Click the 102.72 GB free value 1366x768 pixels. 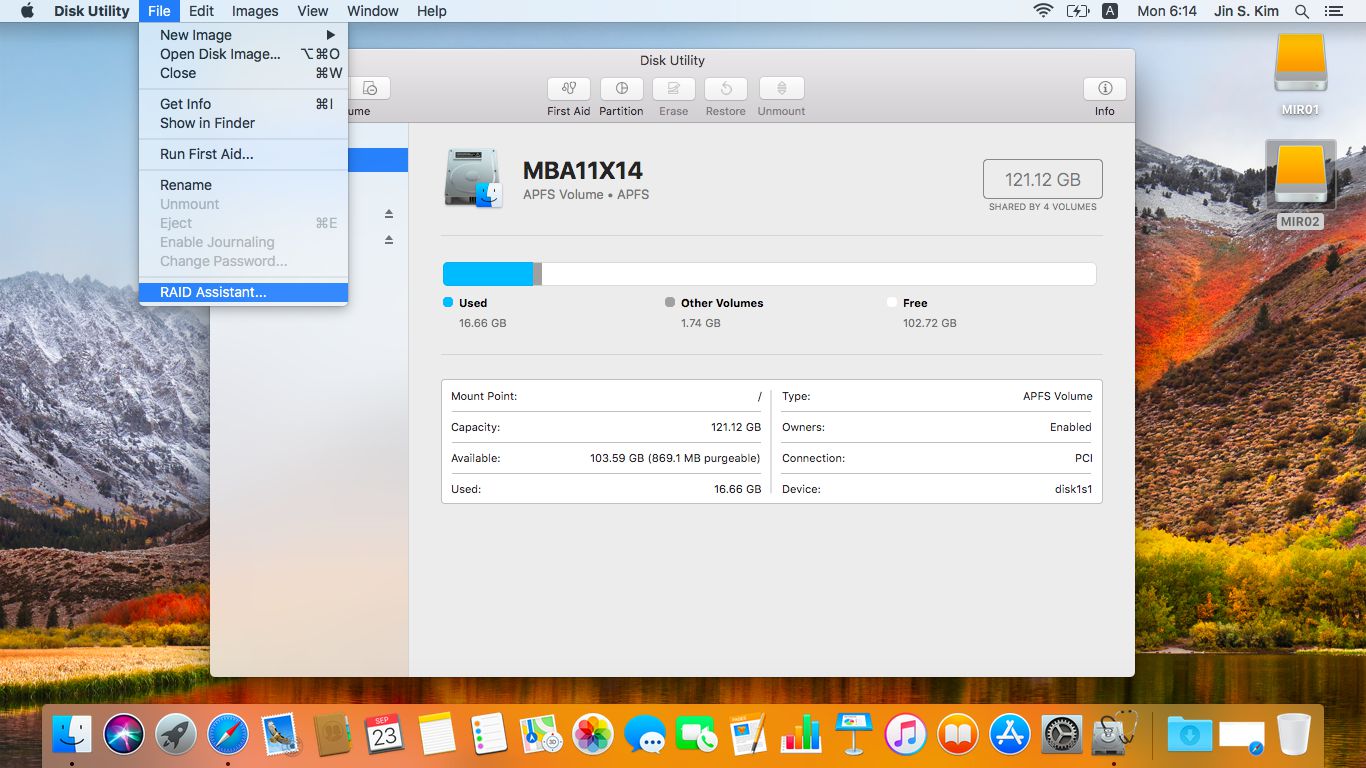pyautogui.click(x=930, y=323)
